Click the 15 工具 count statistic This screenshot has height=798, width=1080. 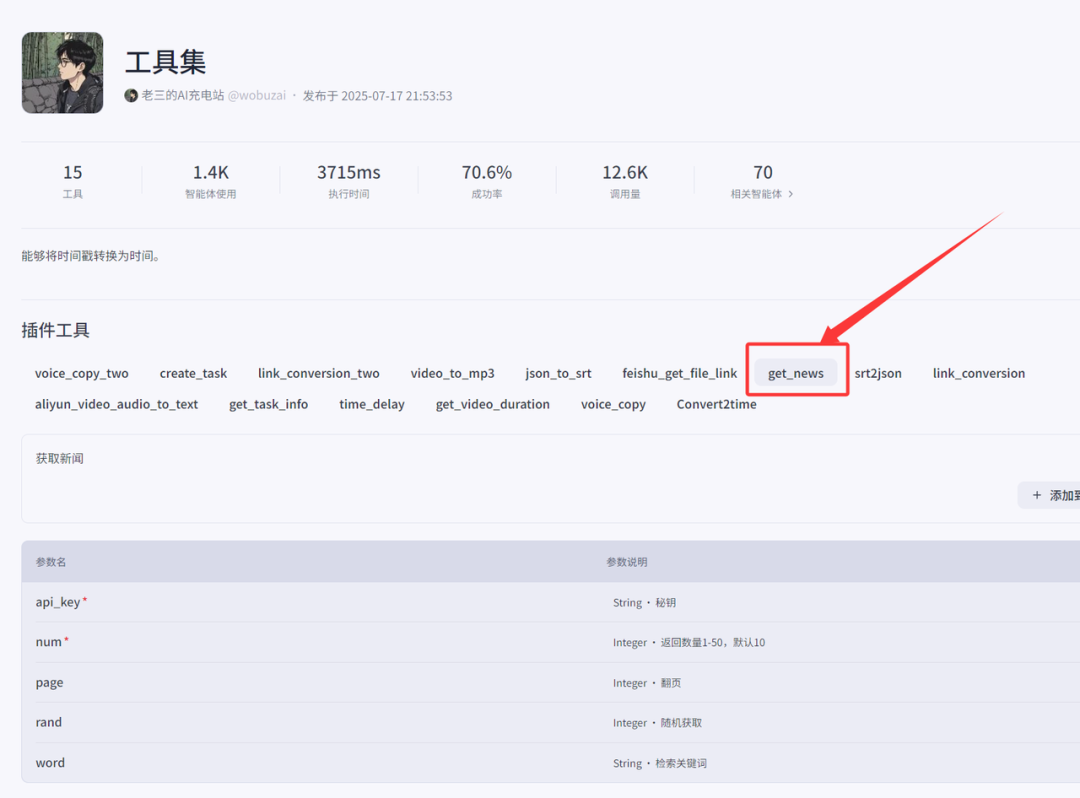(72, 180)
